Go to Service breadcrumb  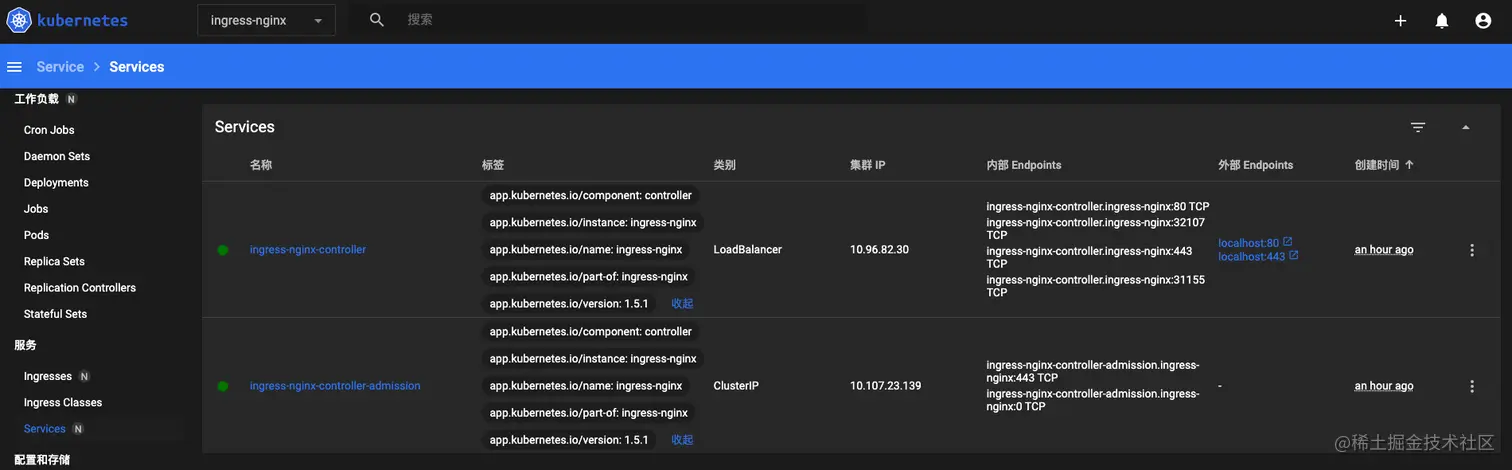[60, 67]
